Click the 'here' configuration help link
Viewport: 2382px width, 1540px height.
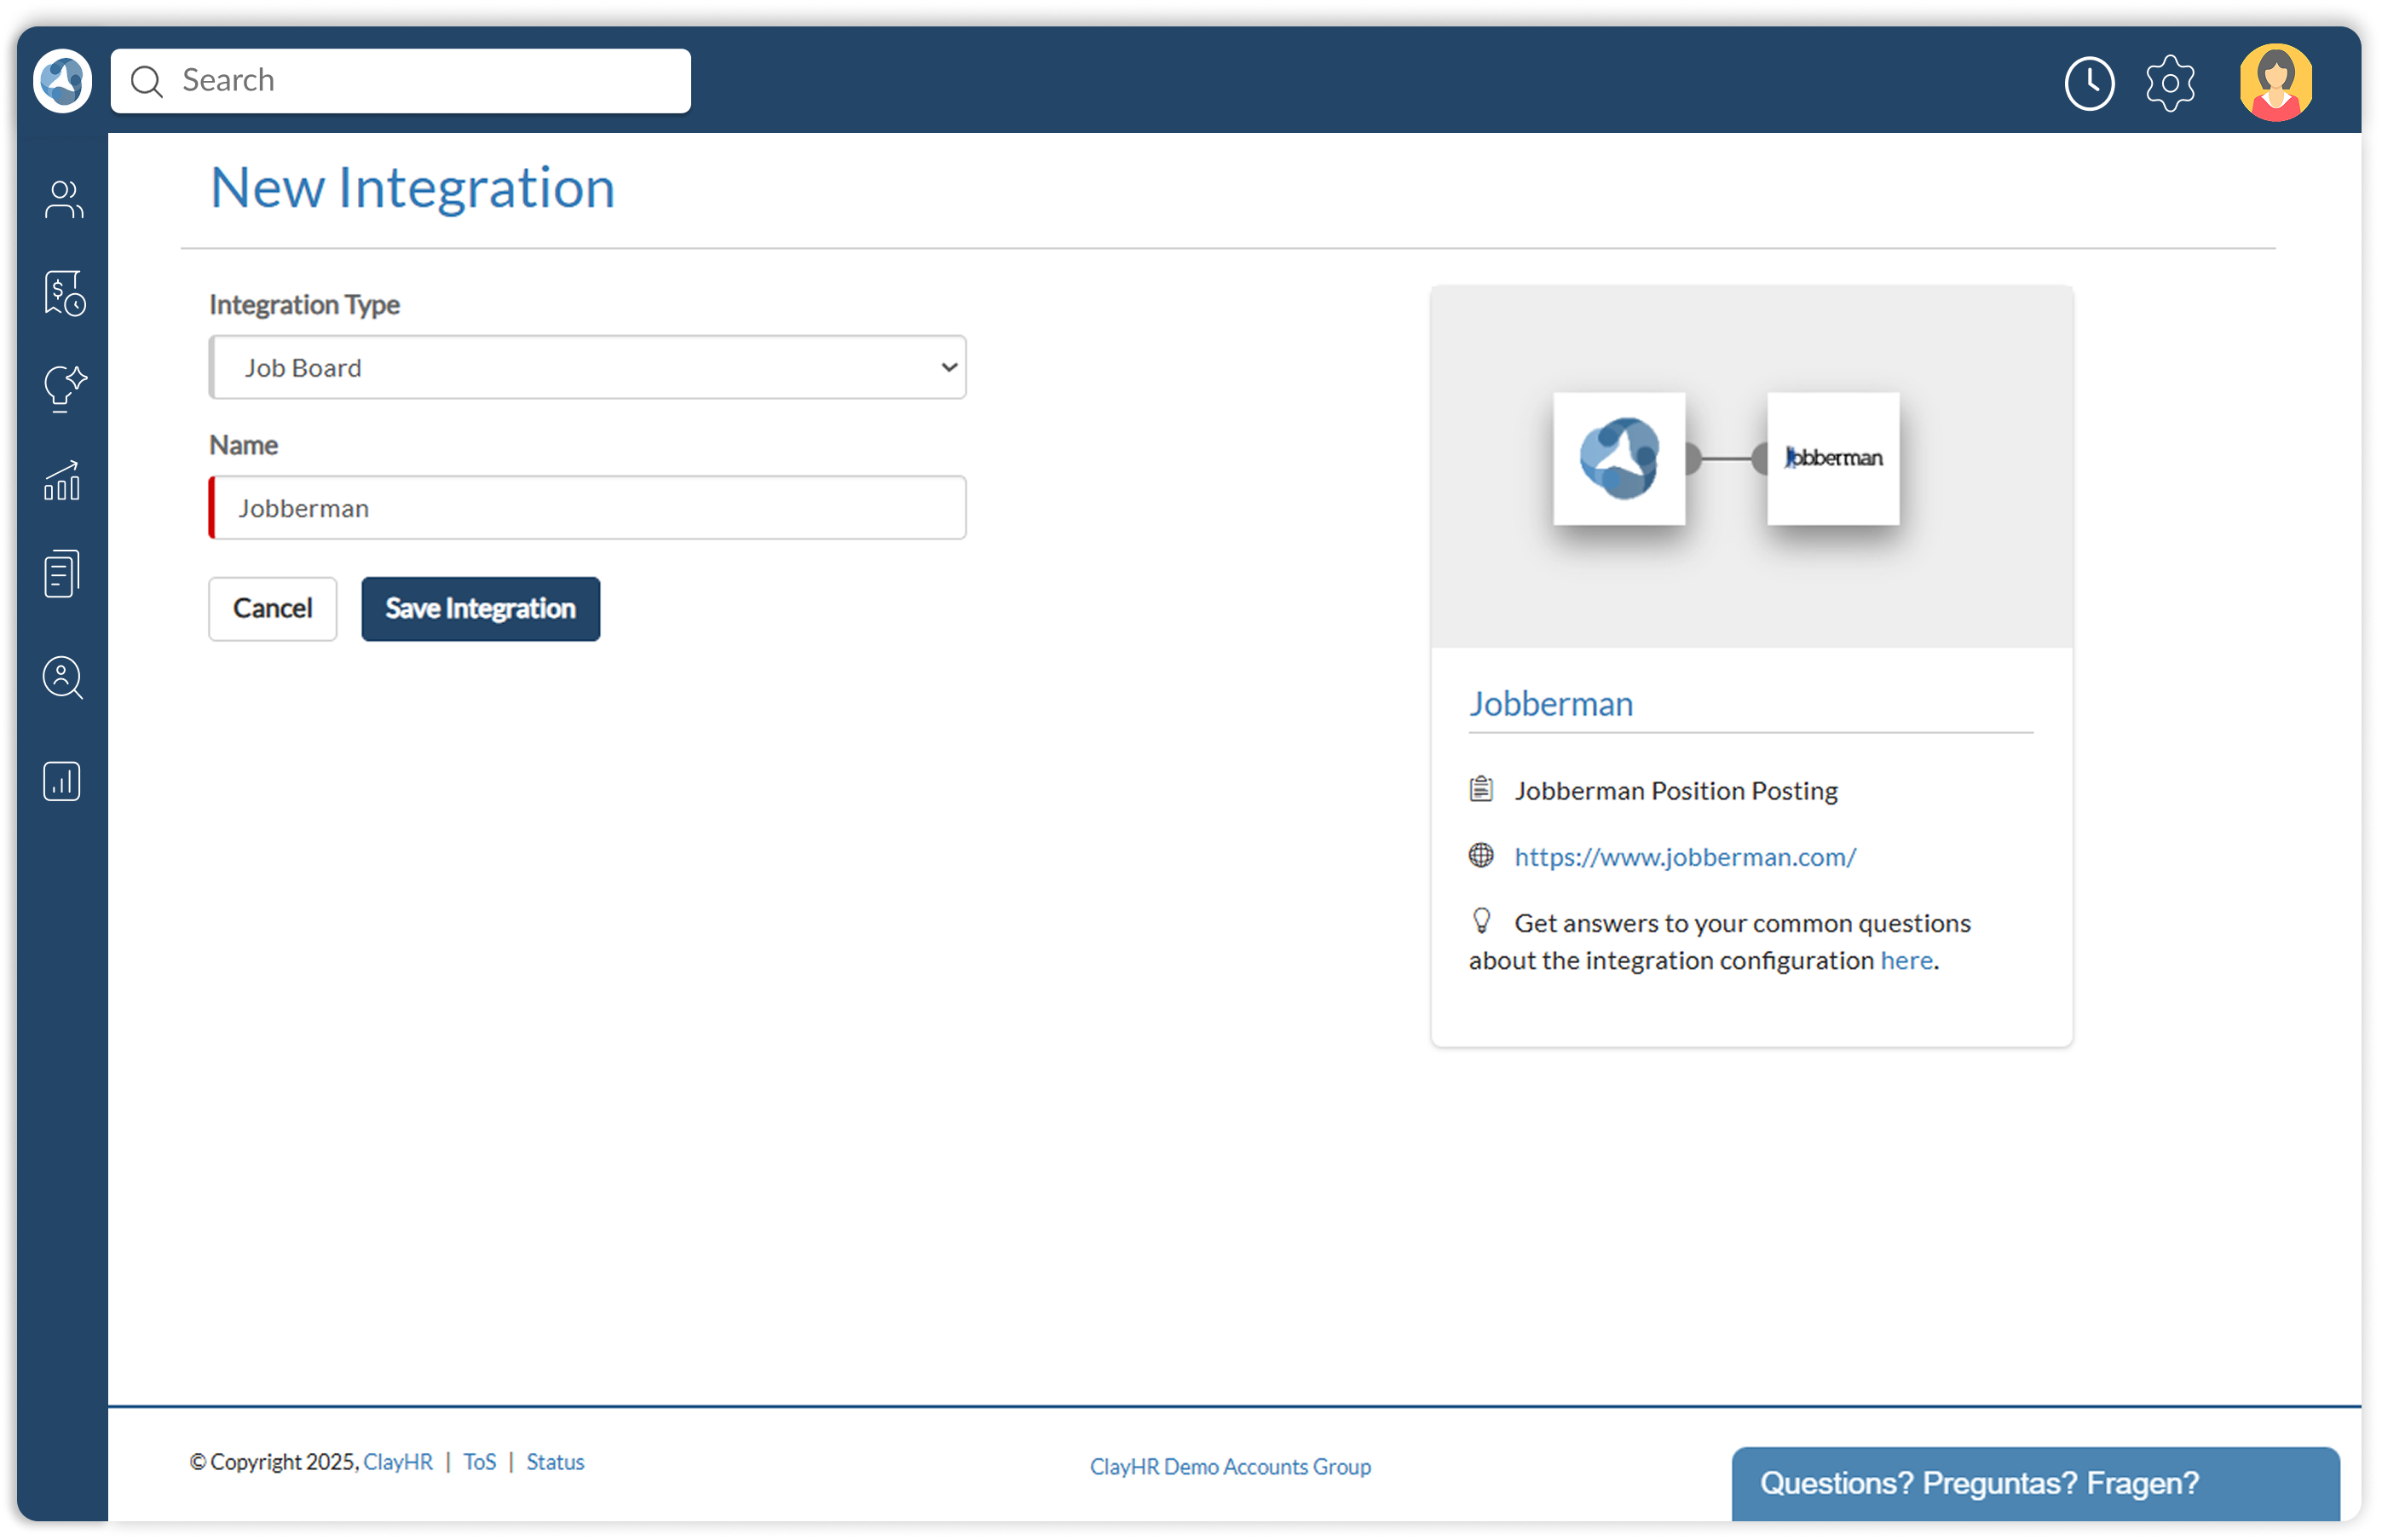click(1906, 960)
